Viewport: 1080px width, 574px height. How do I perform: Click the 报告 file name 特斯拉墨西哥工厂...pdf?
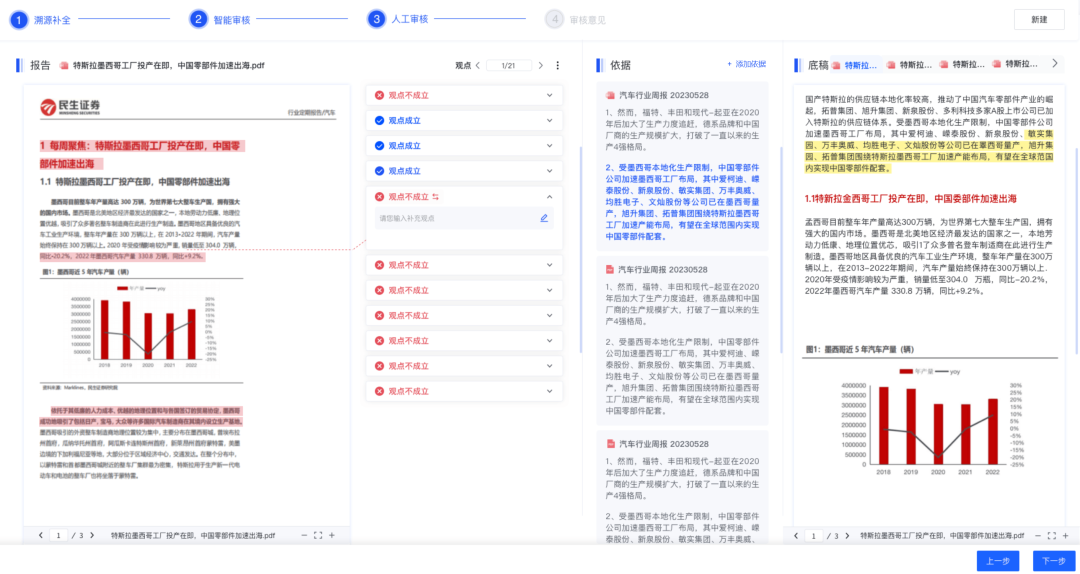point(169,65)
